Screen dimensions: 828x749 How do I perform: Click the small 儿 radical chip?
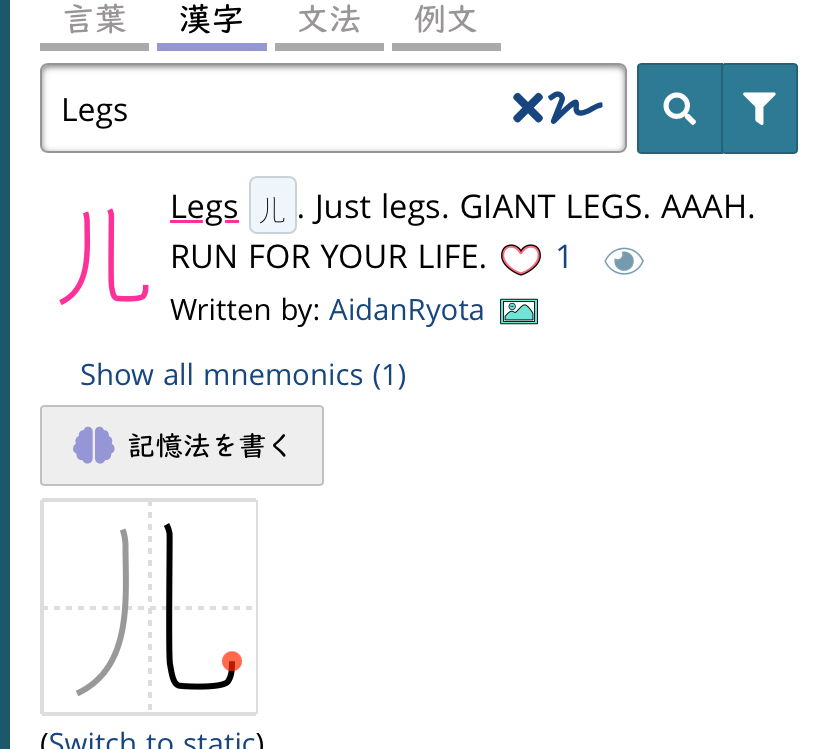[x=272, y=206]
